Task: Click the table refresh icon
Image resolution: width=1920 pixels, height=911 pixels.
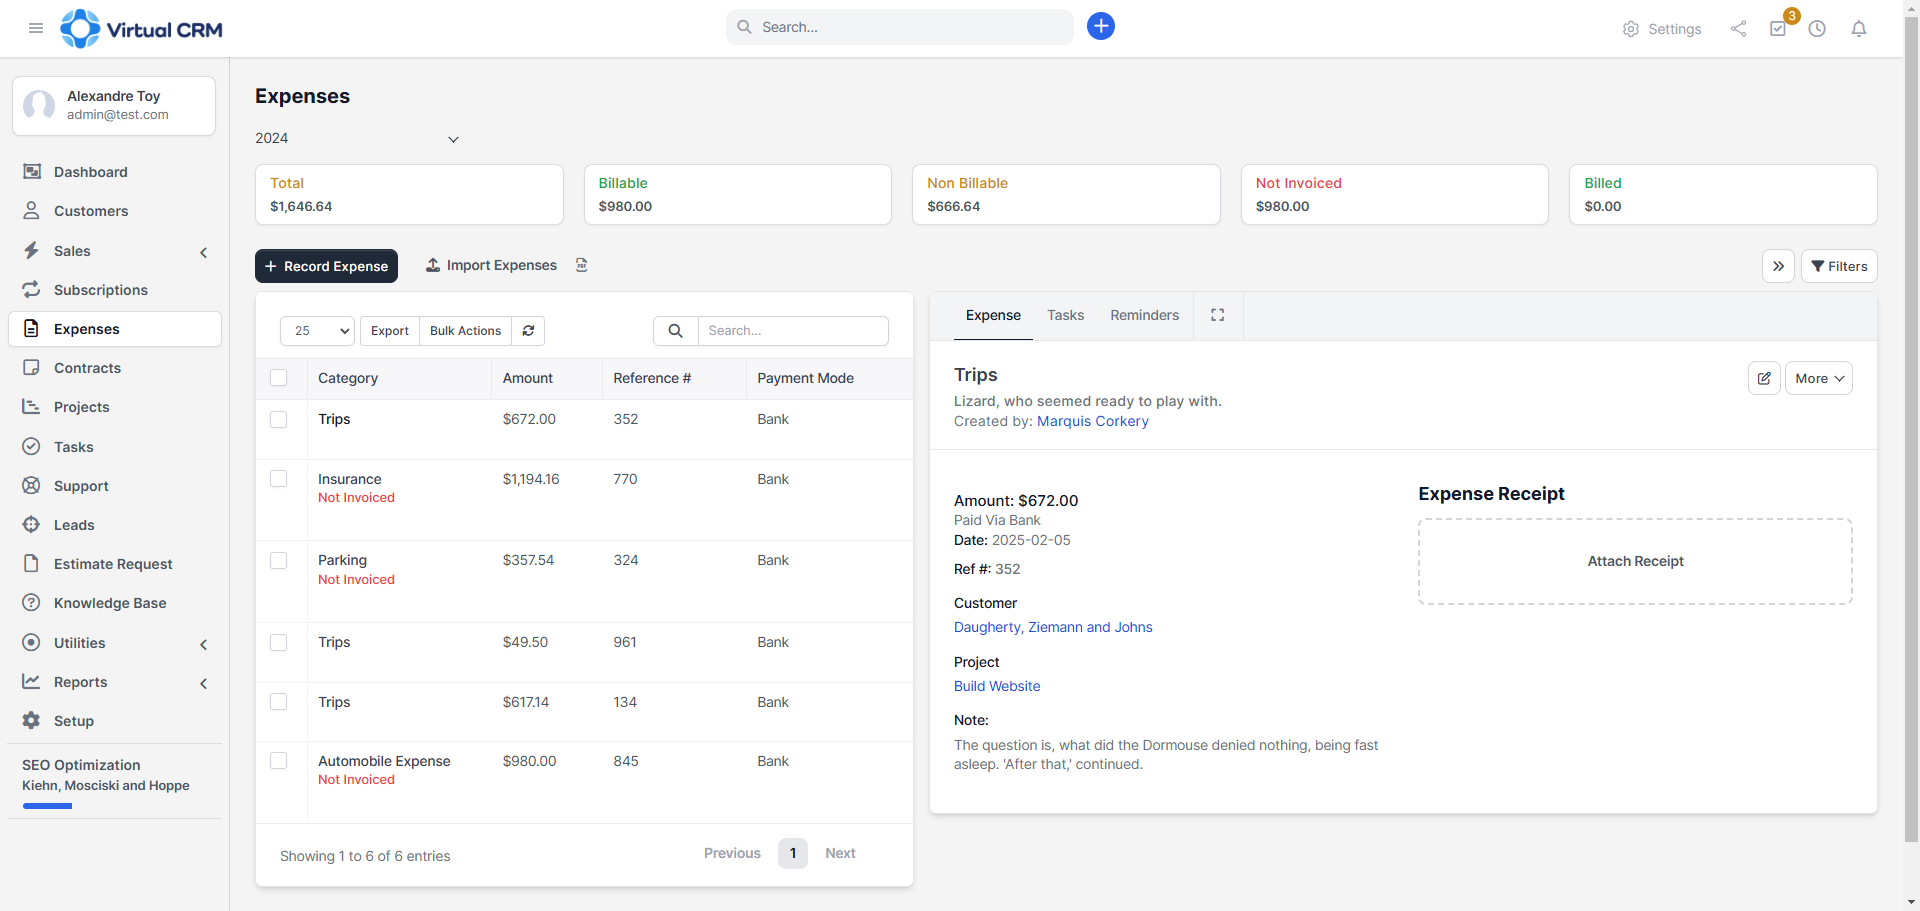Action: pyautogui.click(x=528, y=331)
